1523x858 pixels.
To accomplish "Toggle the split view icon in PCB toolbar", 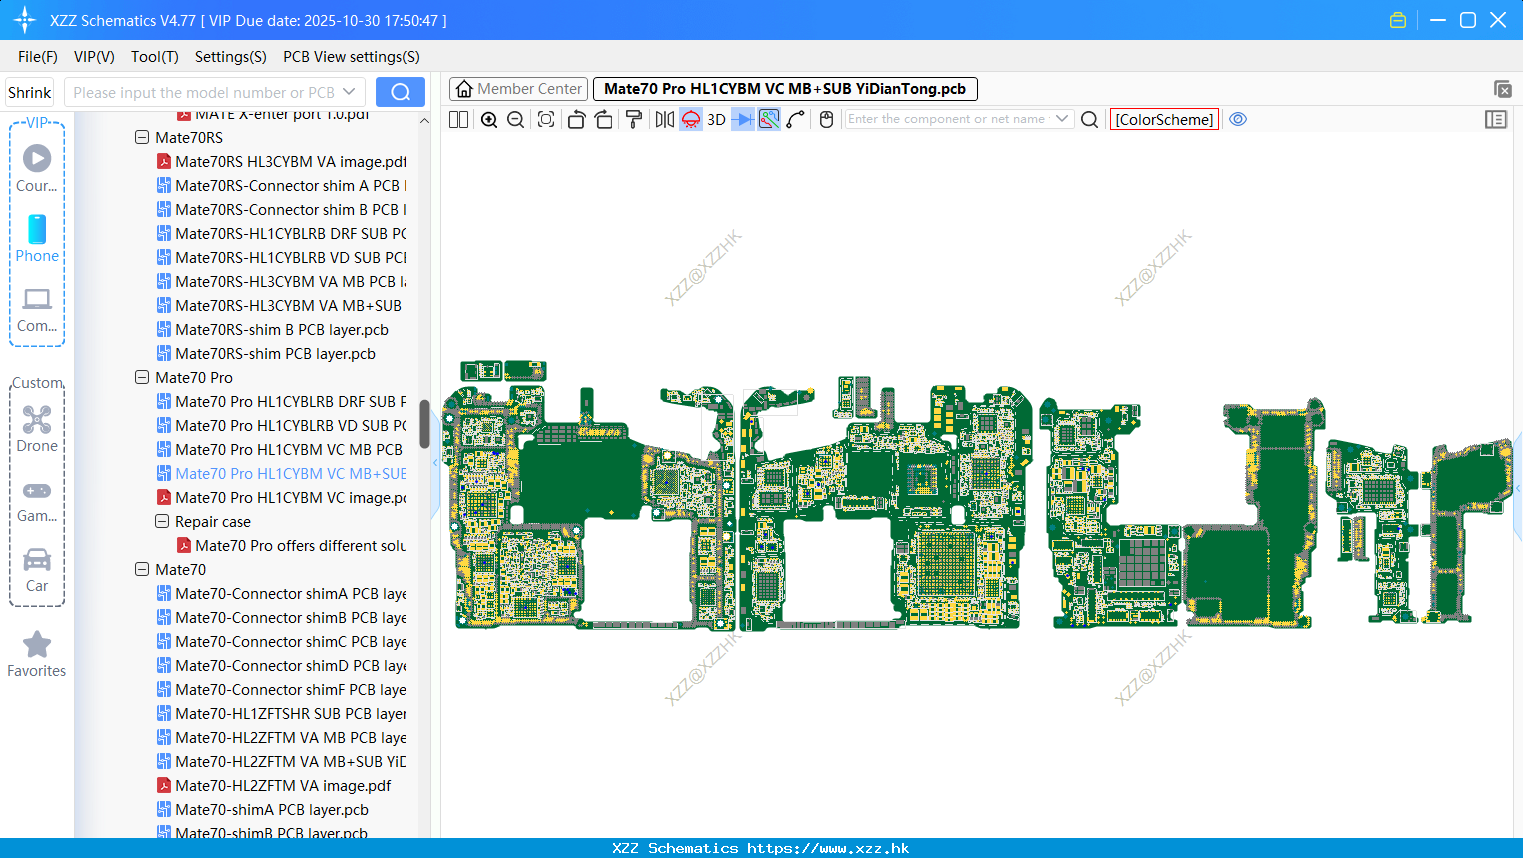I will pyautogui.click(x=458, y=119).
